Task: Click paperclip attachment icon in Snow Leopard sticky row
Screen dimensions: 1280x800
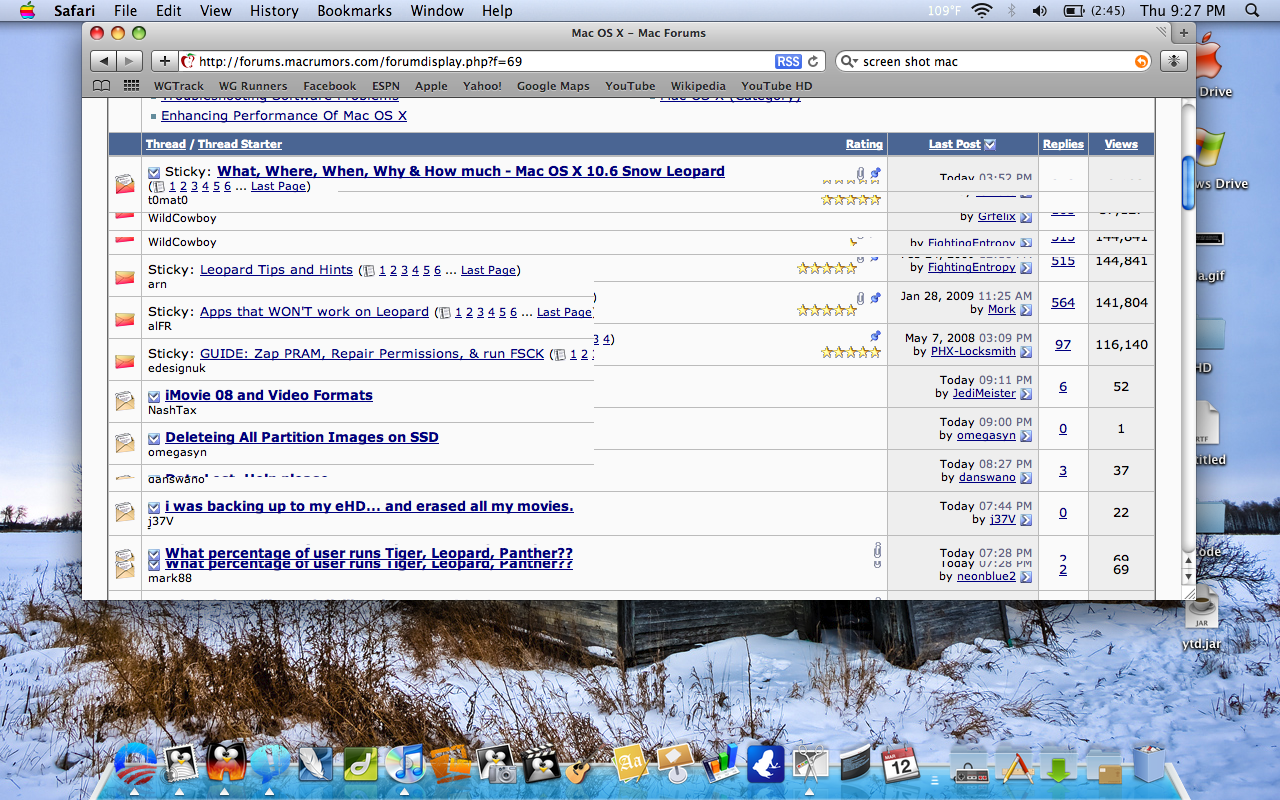Action: tap(860, 173)
